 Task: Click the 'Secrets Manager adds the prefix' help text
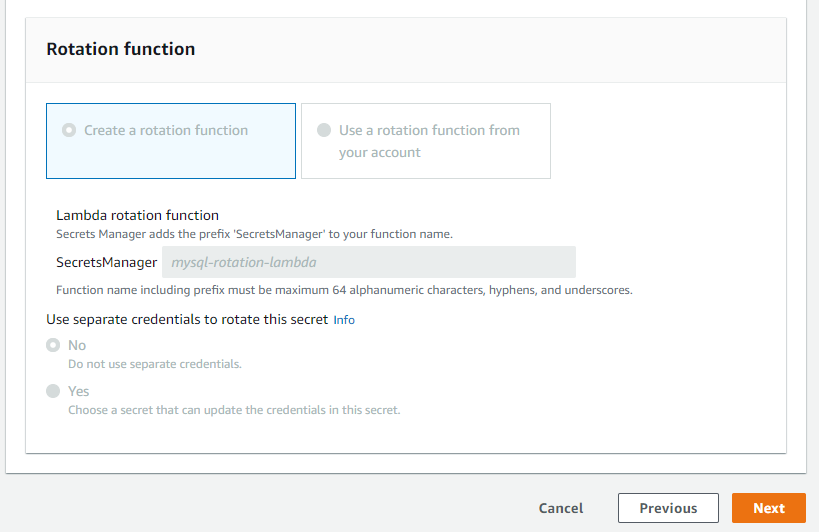coord(254,234)
